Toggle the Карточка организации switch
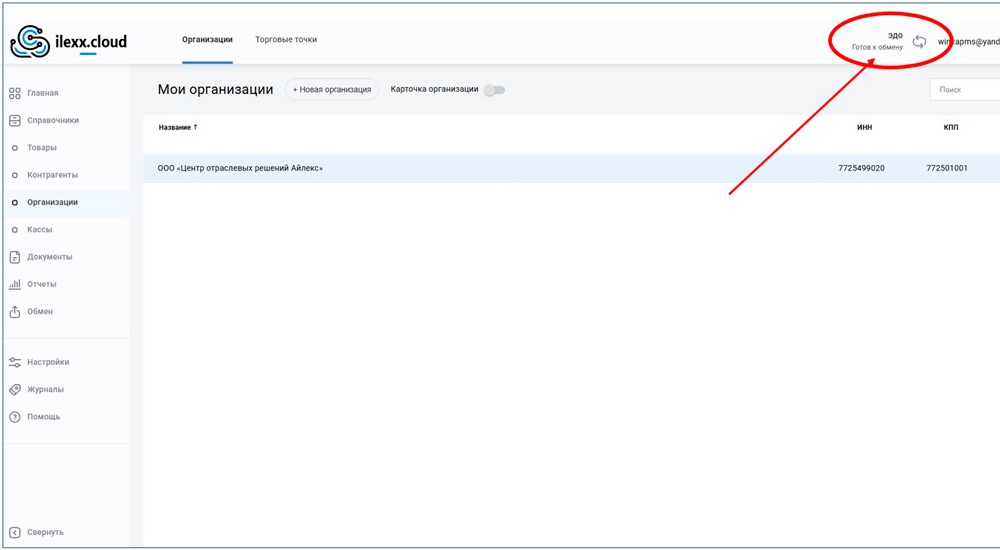This screenshot has width=1000, height=550. click(x=494, y=90)
